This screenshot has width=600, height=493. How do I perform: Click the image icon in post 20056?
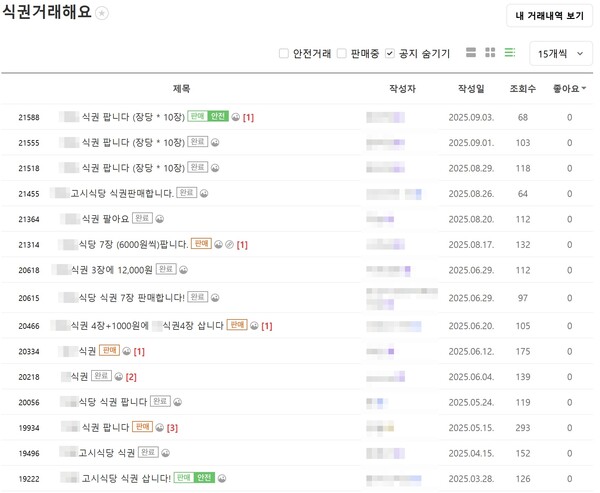tap(178, 402)
